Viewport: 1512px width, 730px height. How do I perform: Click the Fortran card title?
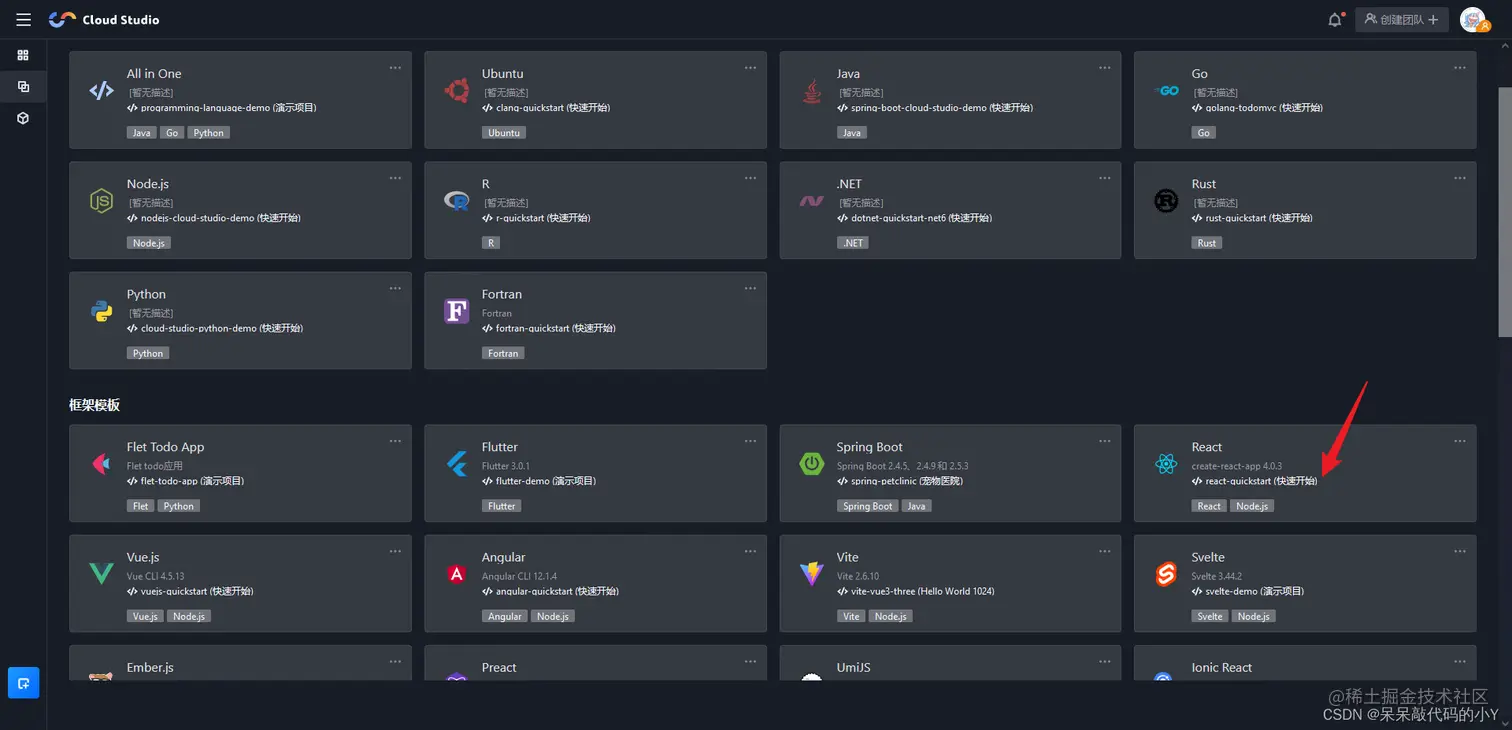point(502,294)
